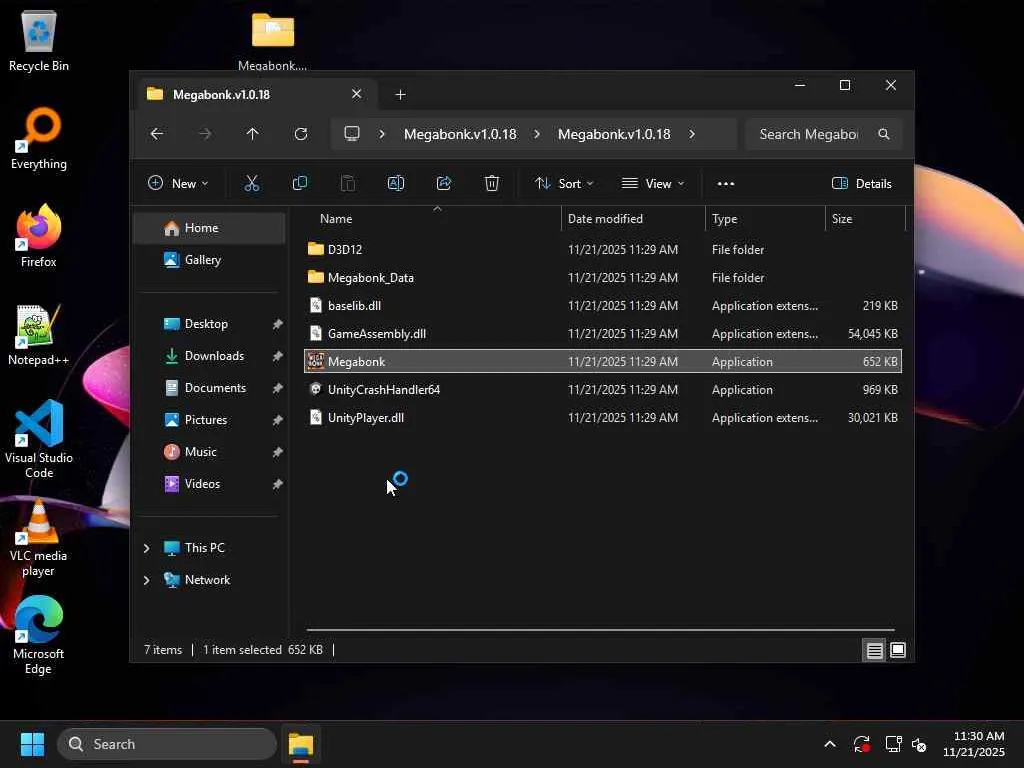The height and width of the screenshot is (768, 1024).
Task: Sort files by Date modified column
Action: tap(605, 218)
